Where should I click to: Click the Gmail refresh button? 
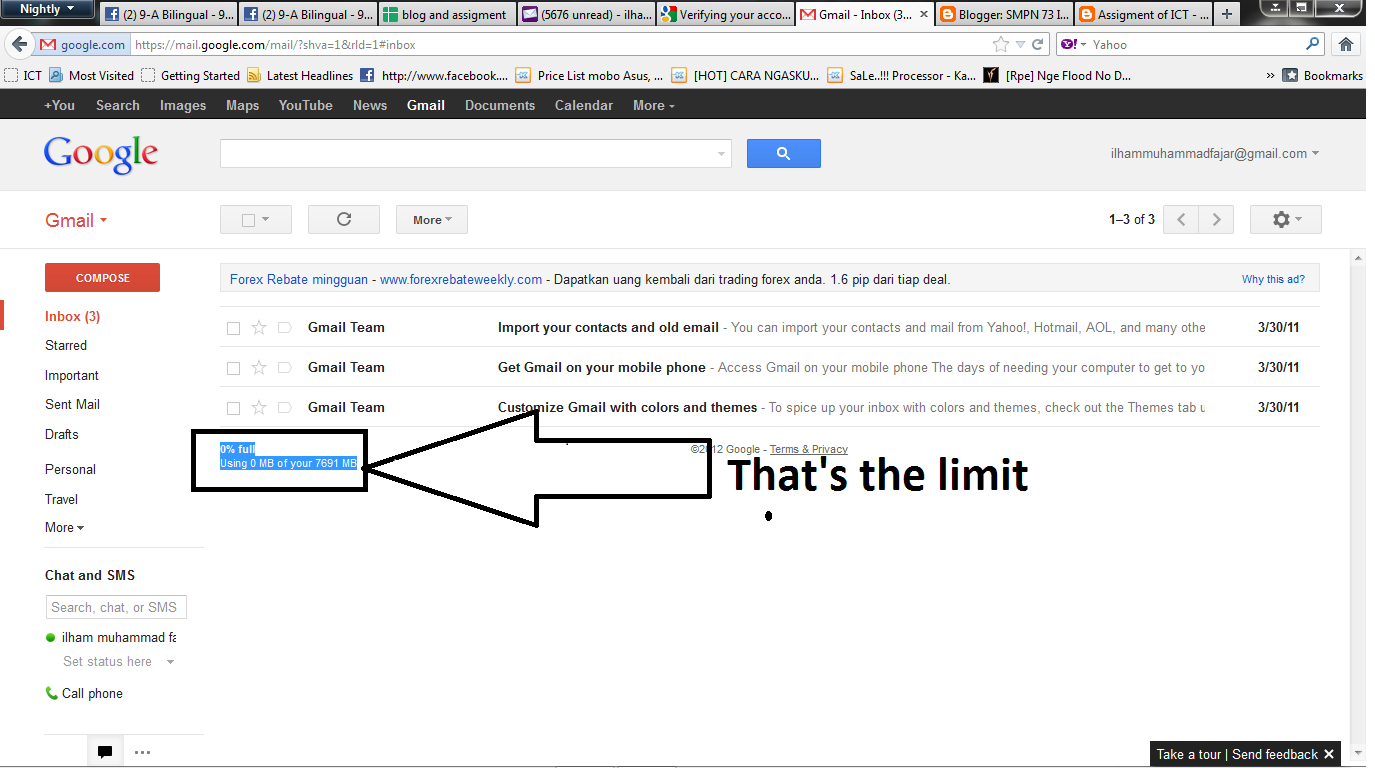coord(344,220)
